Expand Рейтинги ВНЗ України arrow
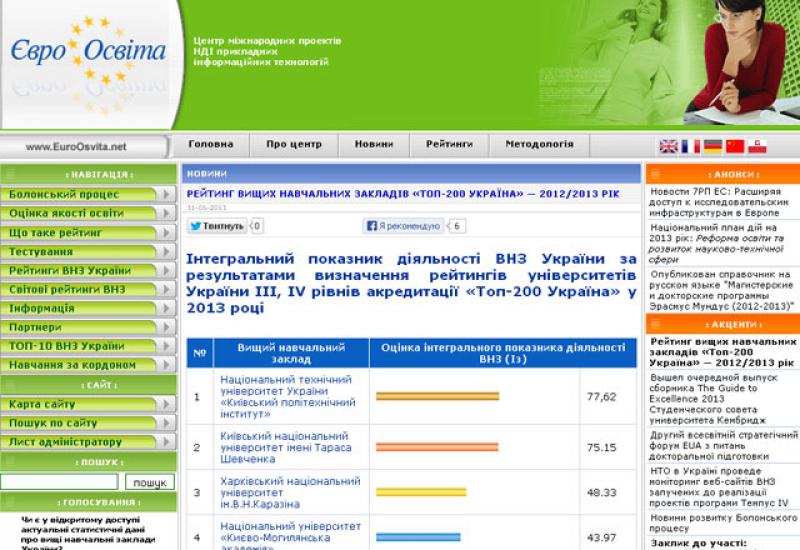The image size is (800, 550). coord(166,270)
